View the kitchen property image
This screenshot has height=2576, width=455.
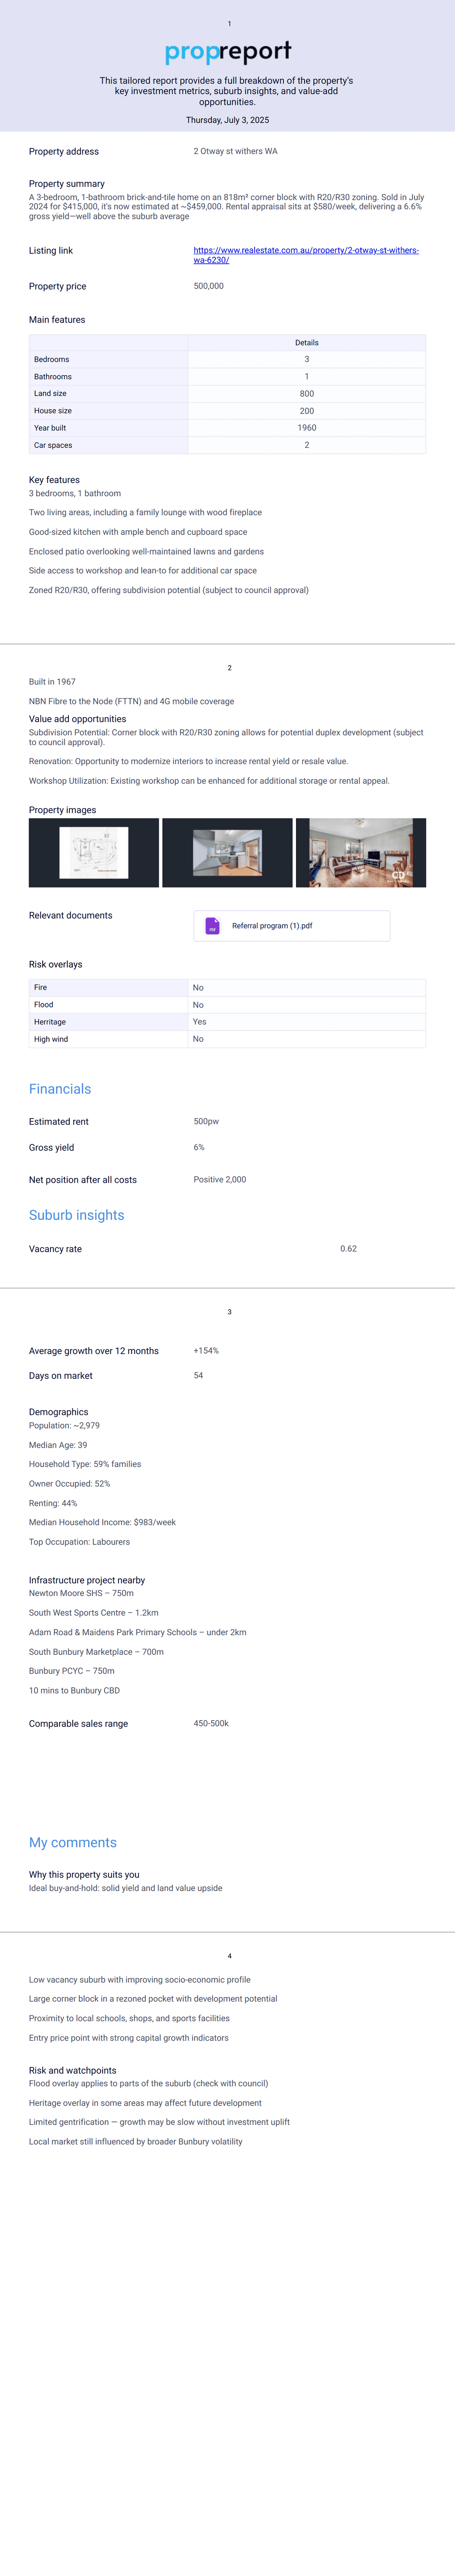(227, 853)
